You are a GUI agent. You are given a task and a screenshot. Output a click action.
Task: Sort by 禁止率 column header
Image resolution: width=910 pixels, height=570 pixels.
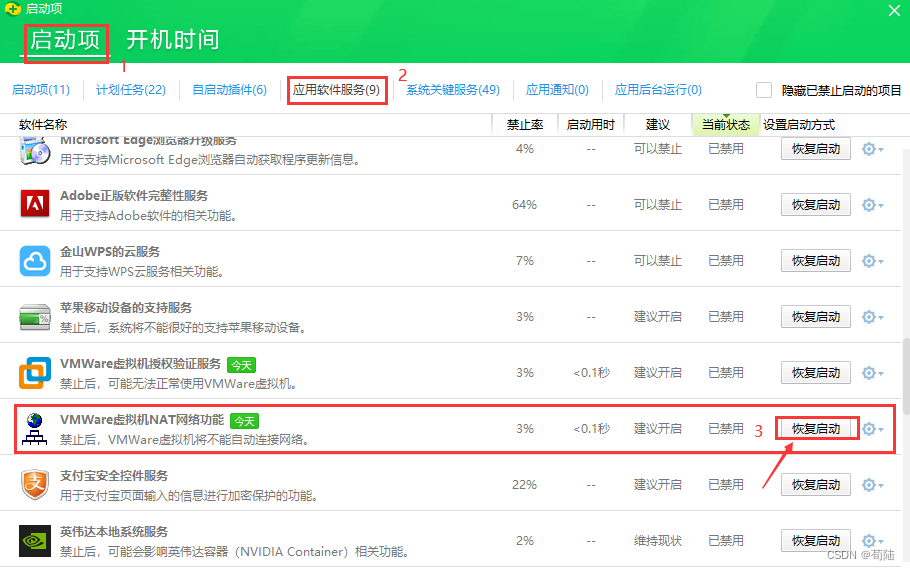525,125
